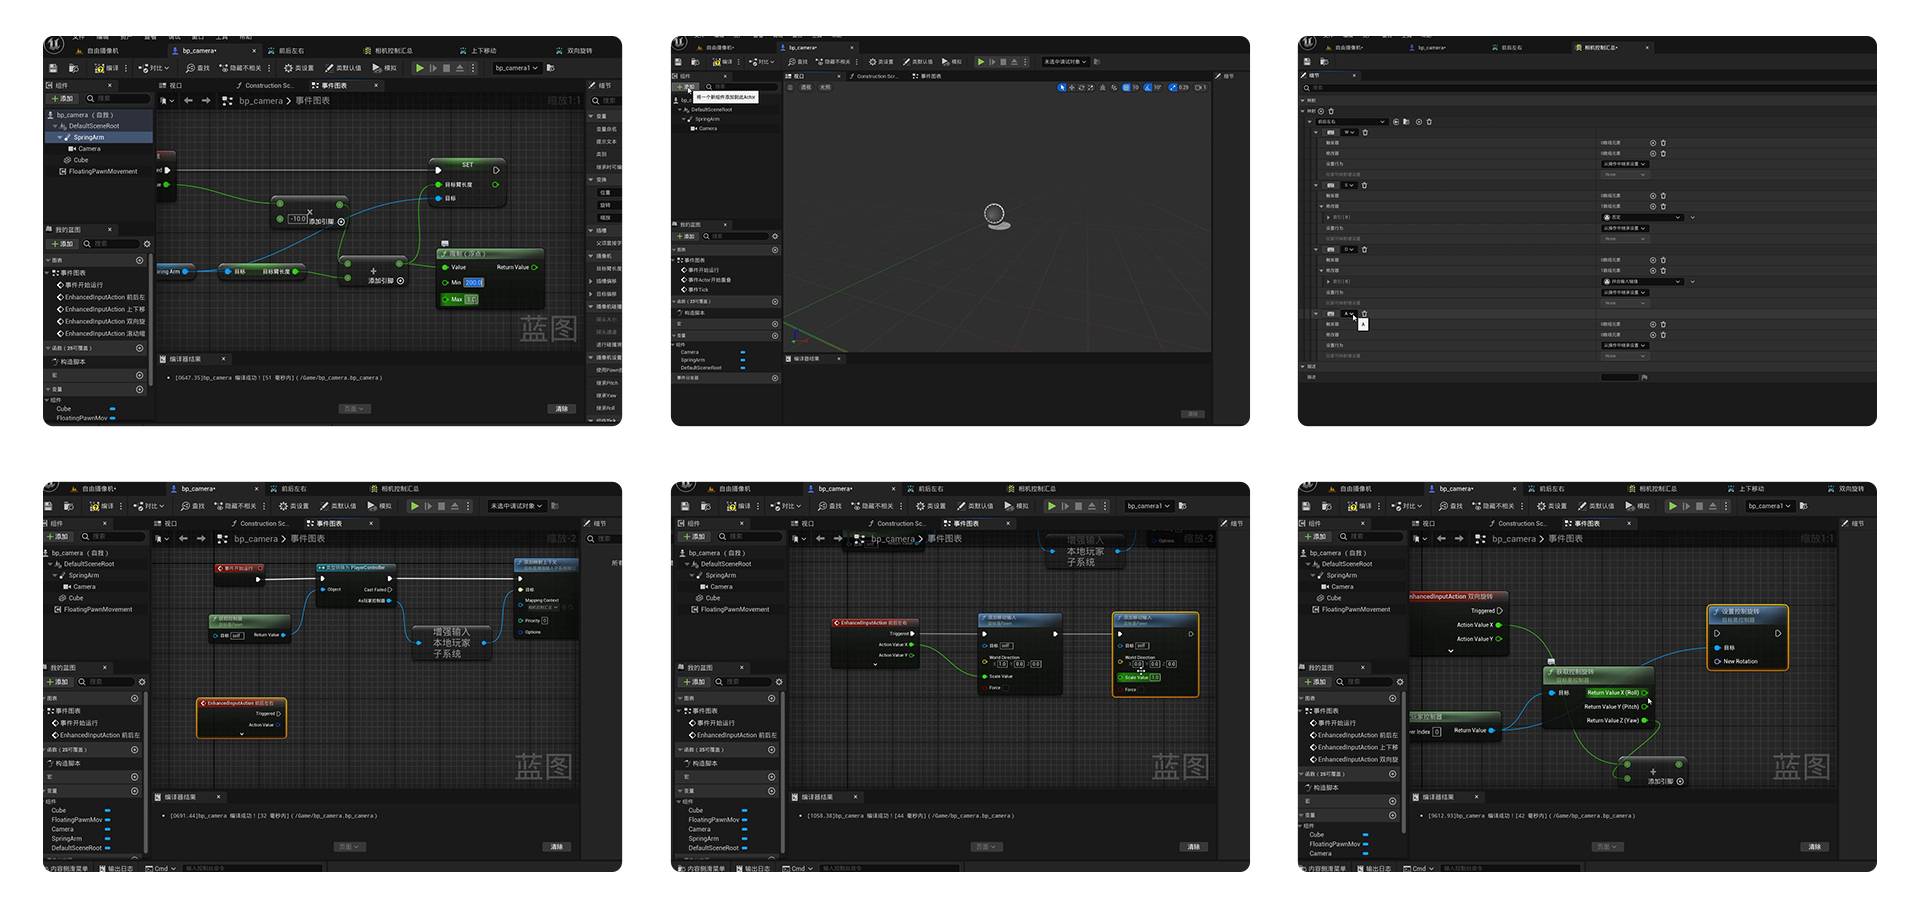Click My Blueprint settings gear in SET-node screenshot
1920x910 pixels.
pyautogui.click(x=147, y=244)
